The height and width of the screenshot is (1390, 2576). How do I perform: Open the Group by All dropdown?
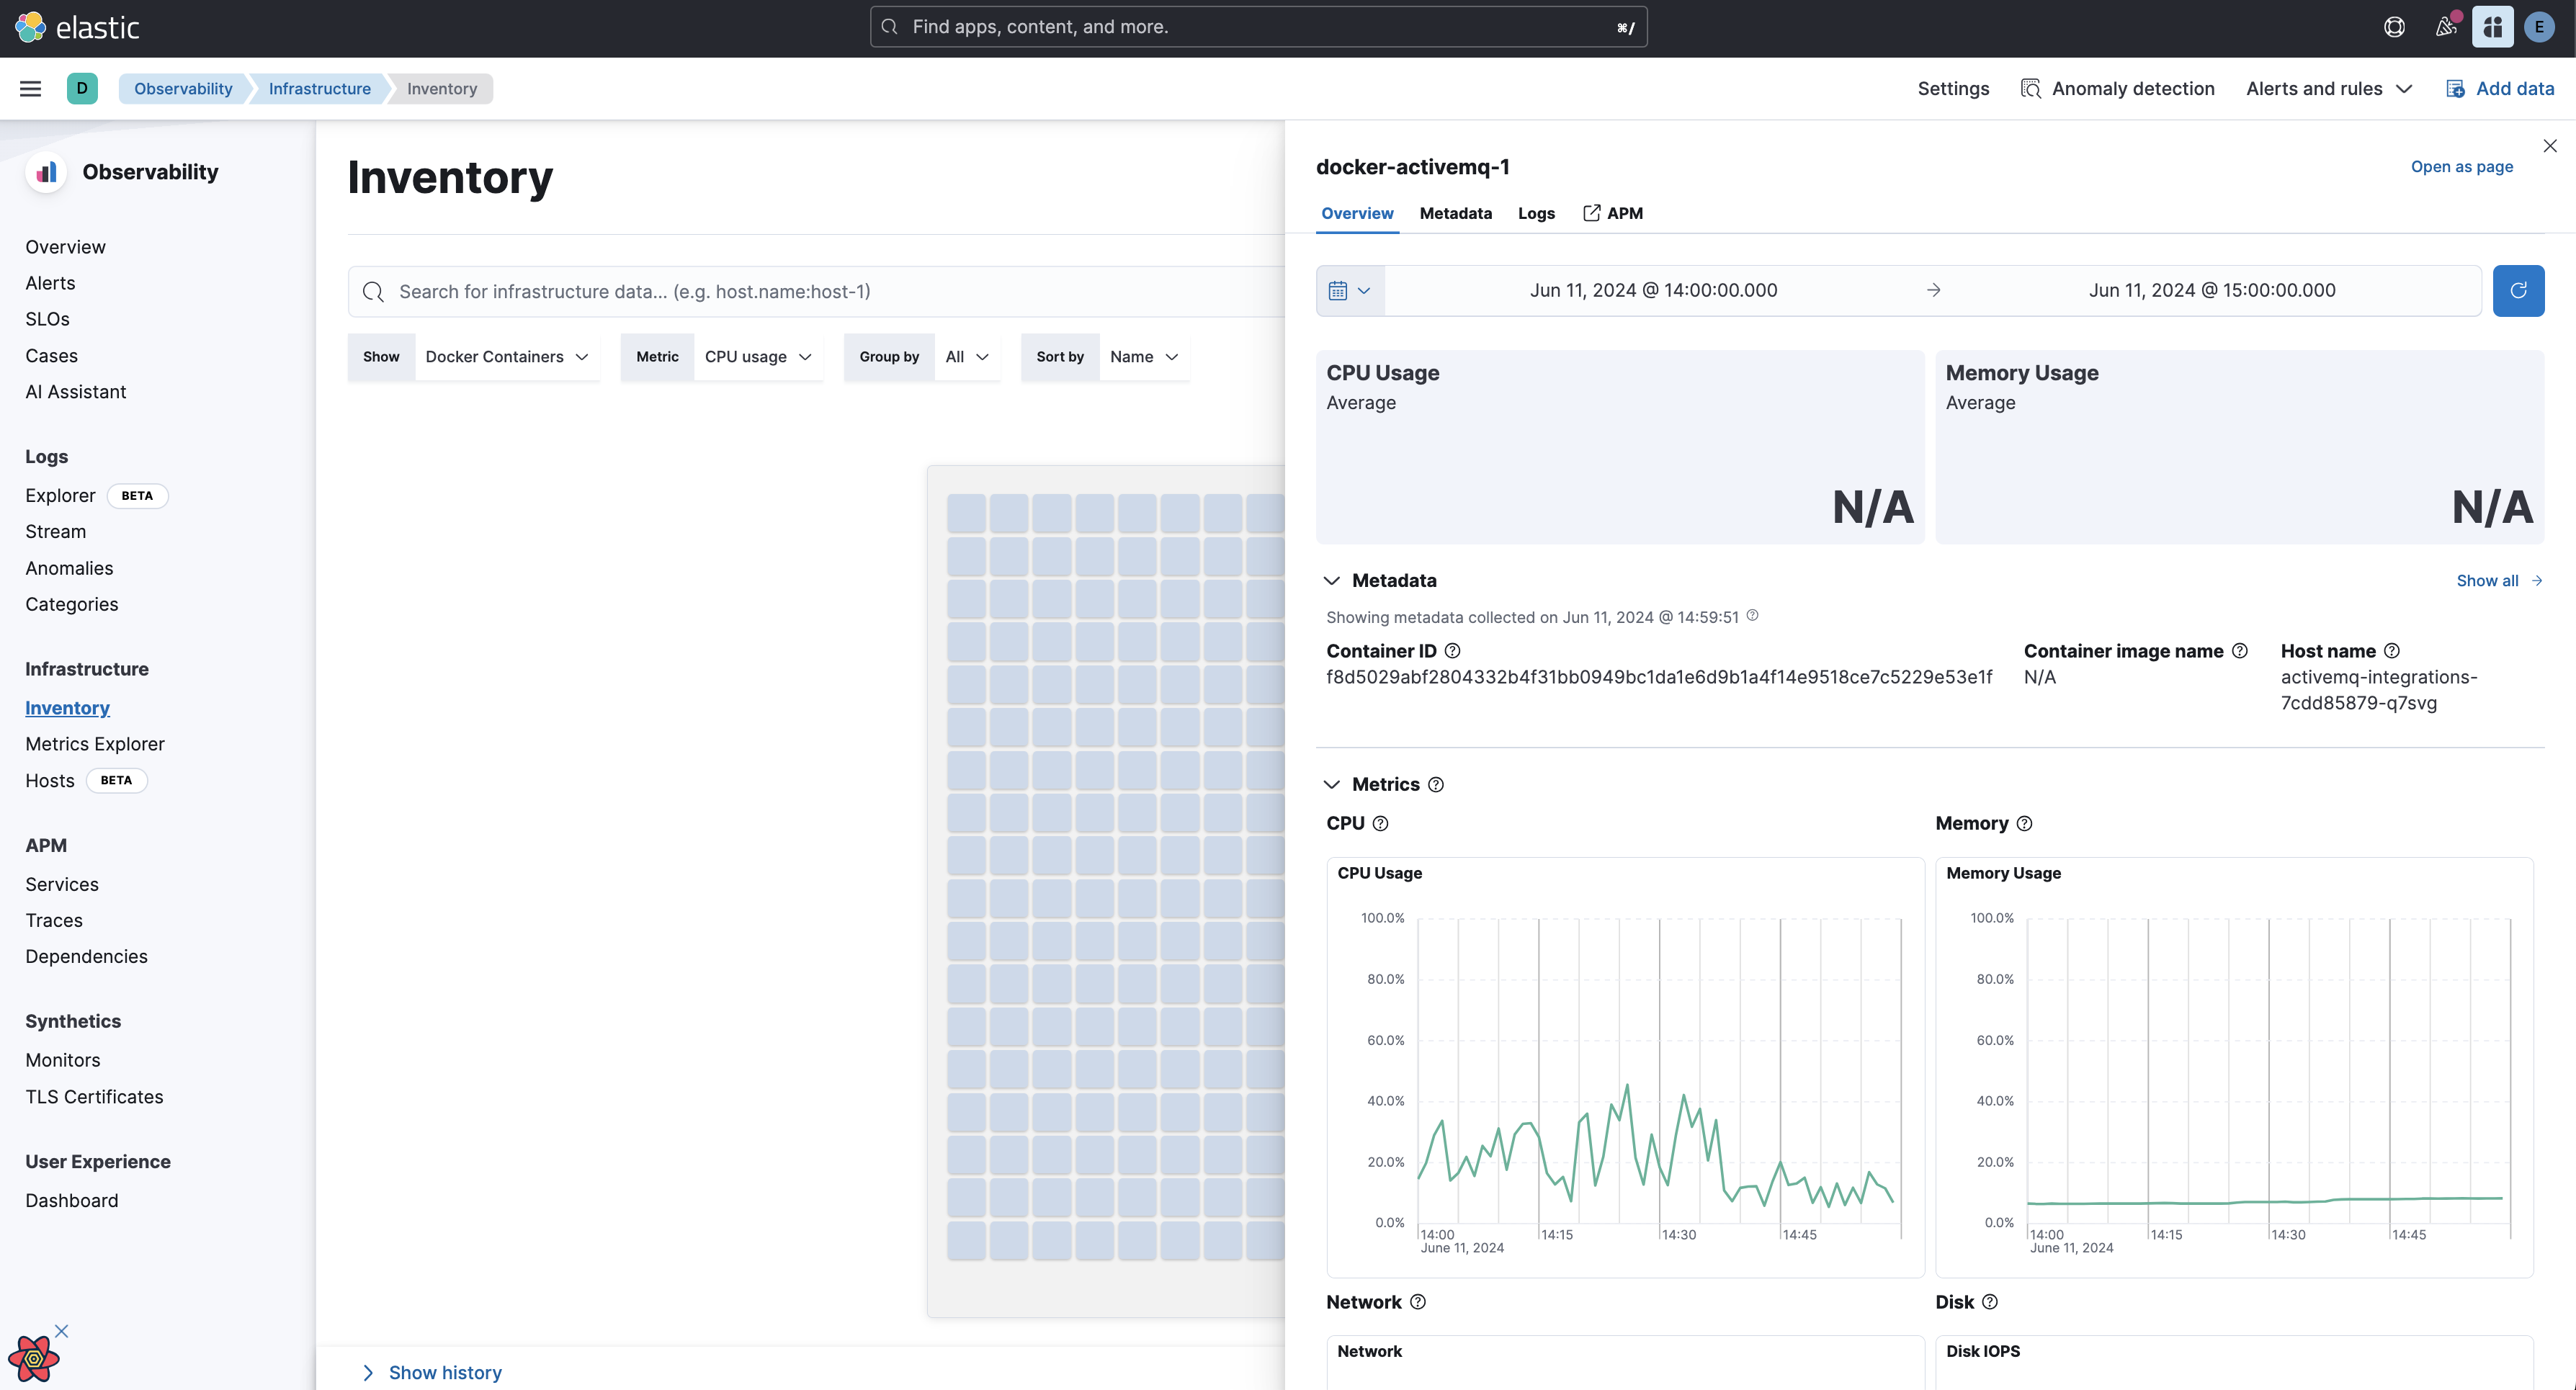point(966,357)
